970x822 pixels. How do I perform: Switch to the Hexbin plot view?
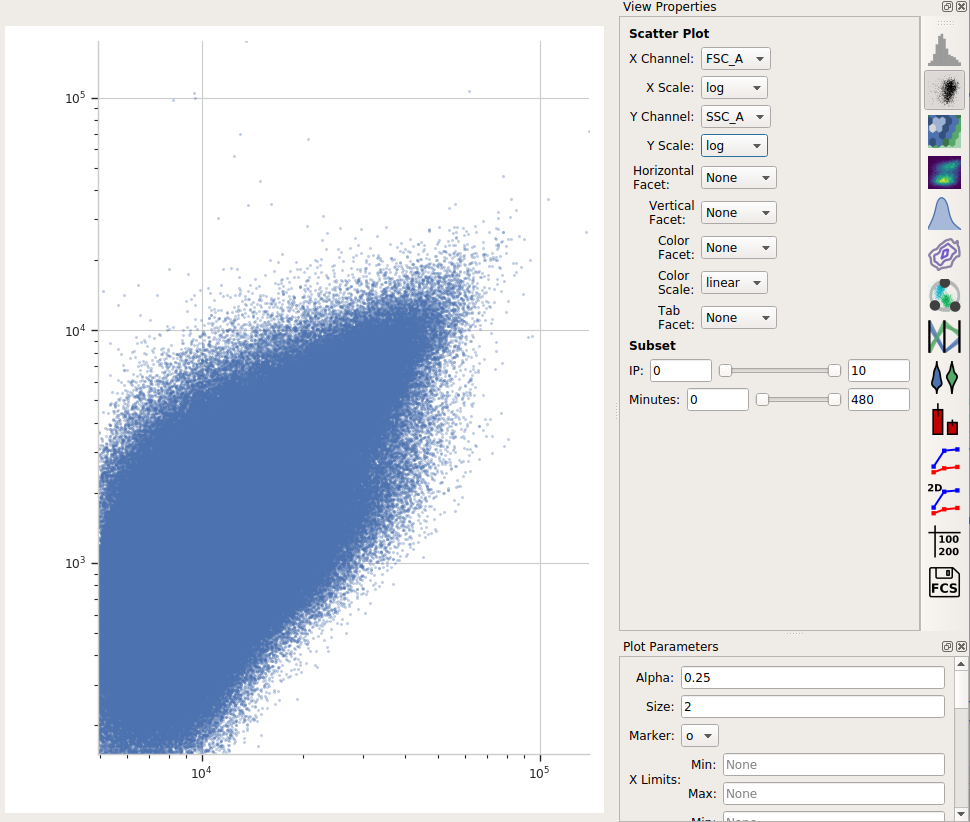pos(944,131)
